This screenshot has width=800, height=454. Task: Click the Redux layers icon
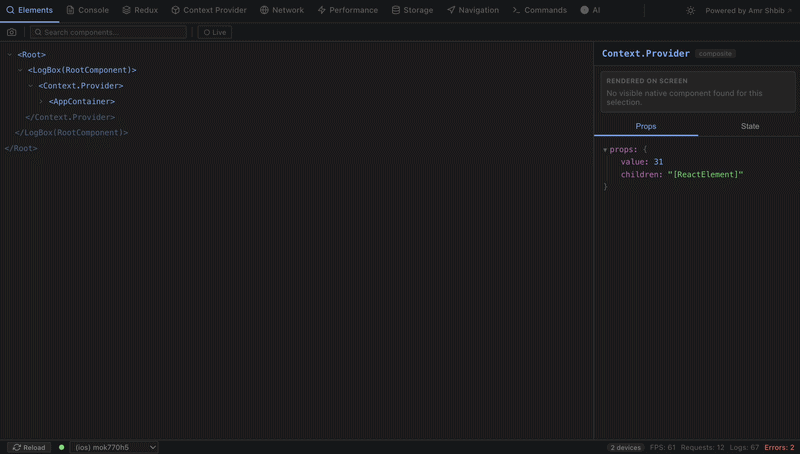pos(127,10)
